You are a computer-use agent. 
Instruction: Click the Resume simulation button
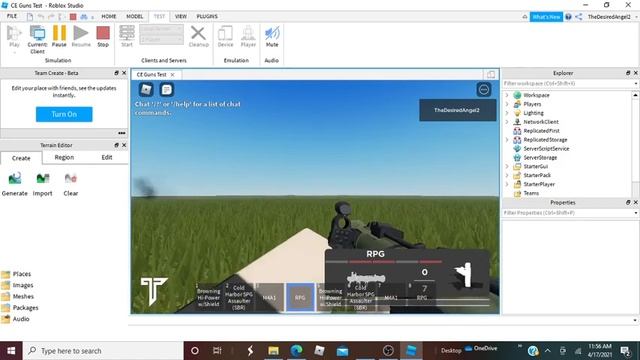[x=81, y=37]
